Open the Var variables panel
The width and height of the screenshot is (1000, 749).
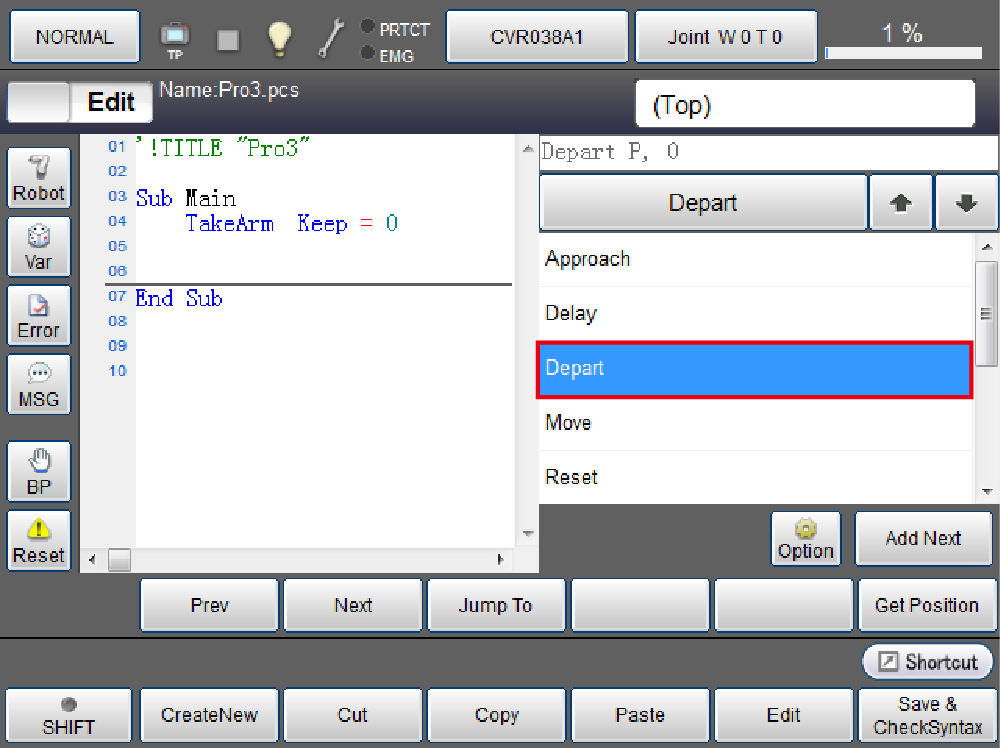39,247
